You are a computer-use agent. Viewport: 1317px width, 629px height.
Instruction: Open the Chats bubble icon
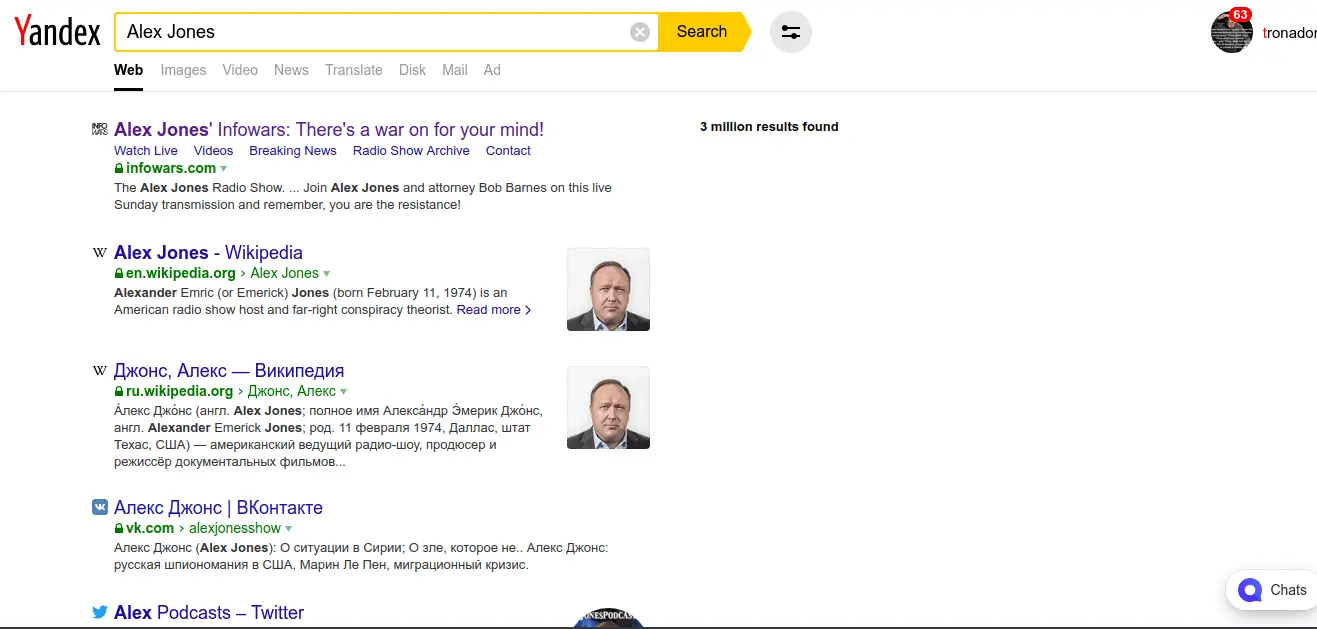coord(1249,590)
